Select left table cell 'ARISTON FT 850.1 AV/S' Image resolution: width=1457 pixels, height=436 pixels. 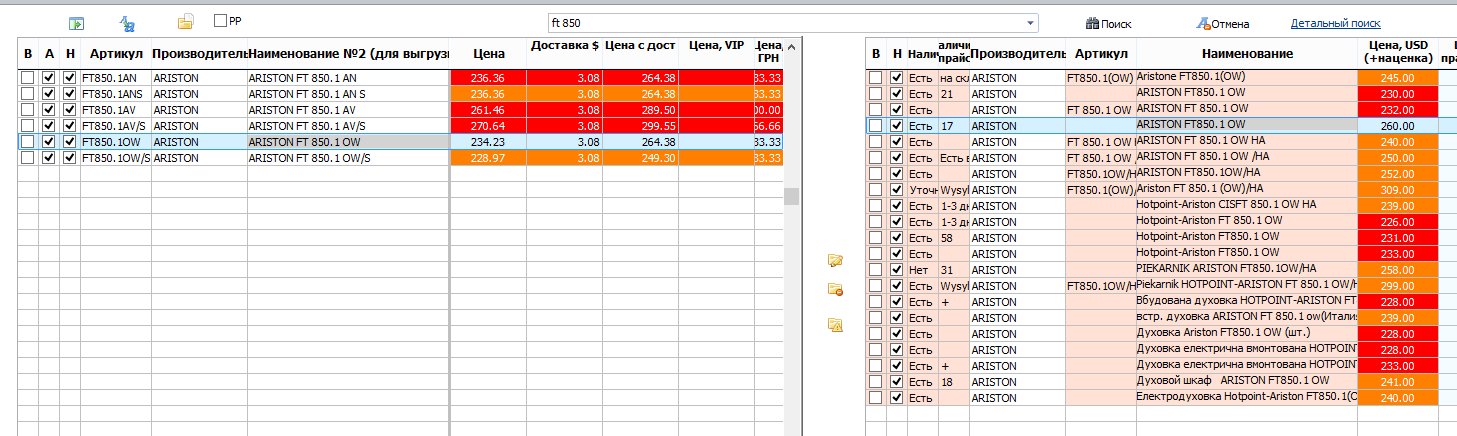coord(348,126)
